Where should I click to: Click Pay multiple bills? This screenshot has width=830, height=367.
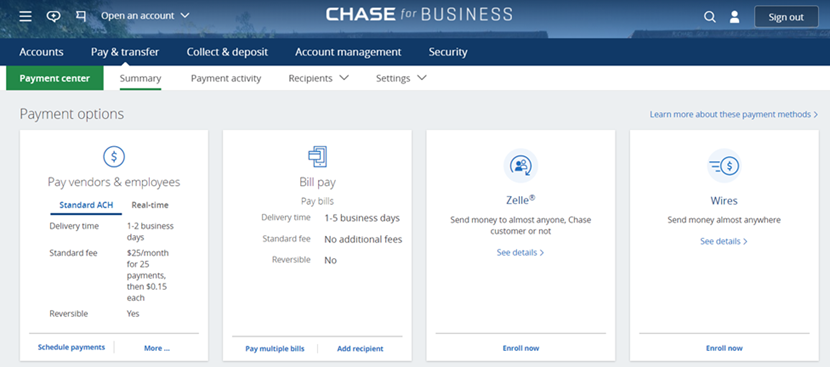(275, 348)
